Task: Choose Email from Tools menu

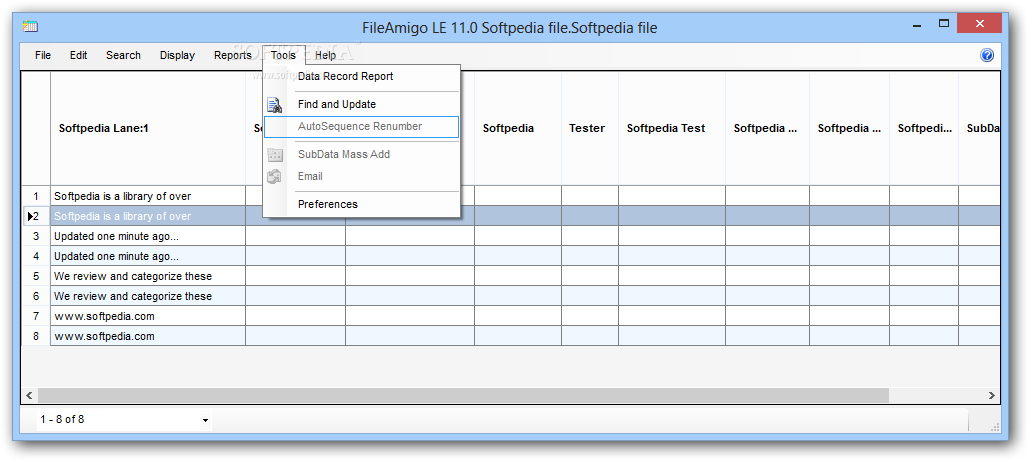Action: tap(362, 177)
